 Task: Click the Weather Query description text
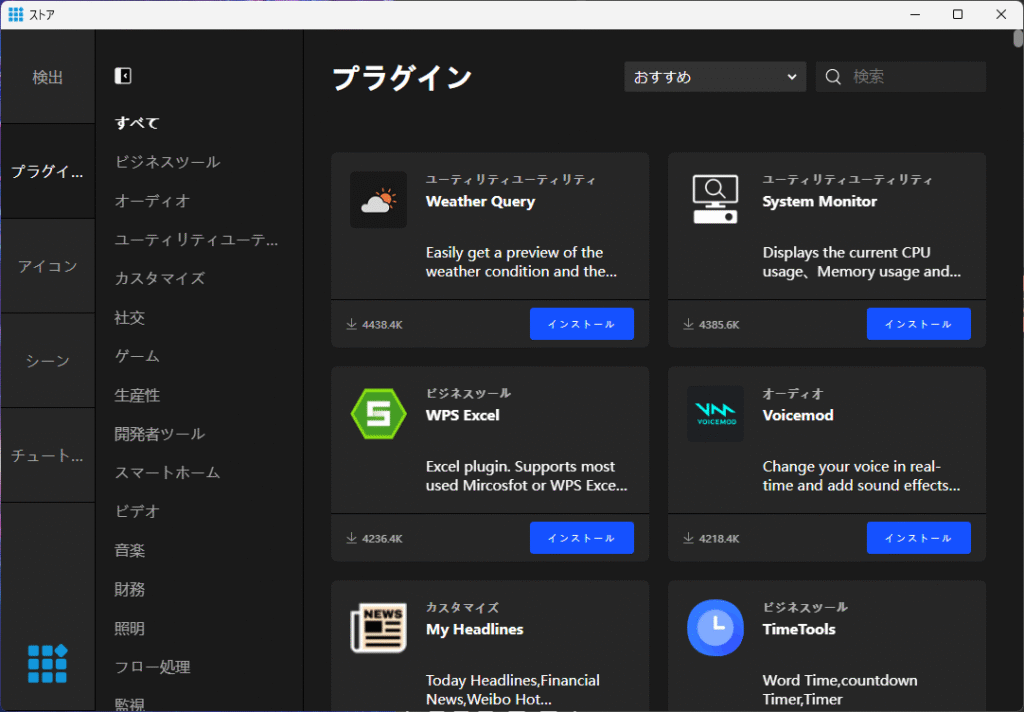pyautogui.click(x=521, y=262)
